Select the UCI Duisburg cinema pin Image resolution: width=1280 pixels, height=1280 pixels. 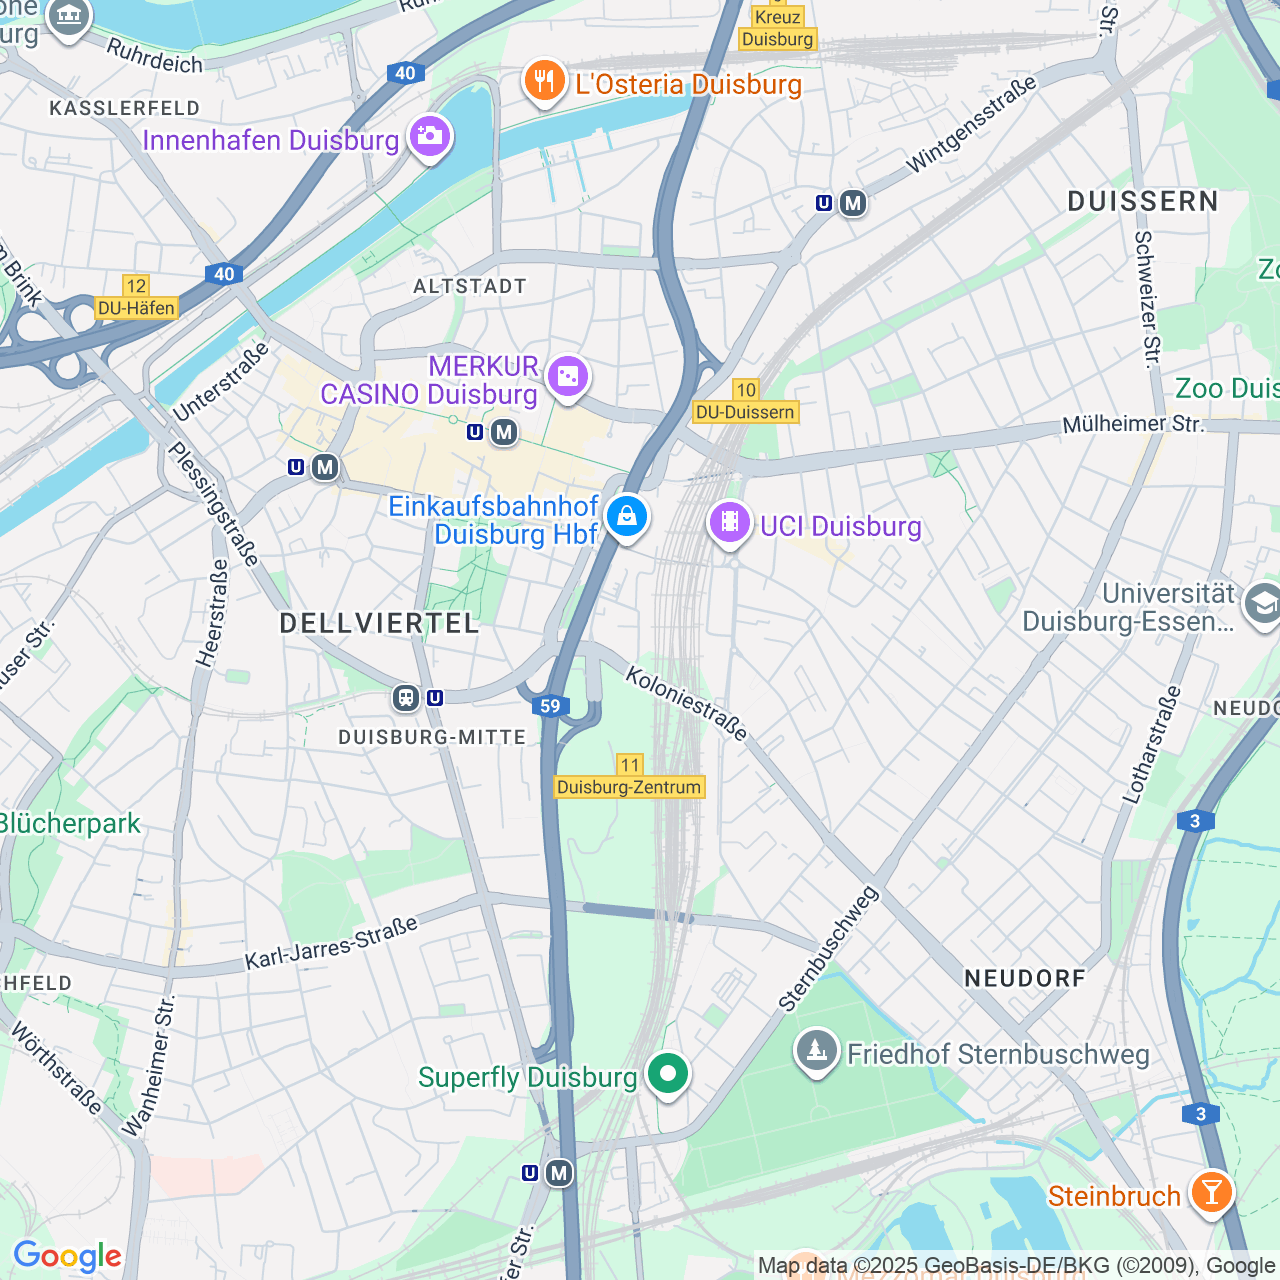730,523
